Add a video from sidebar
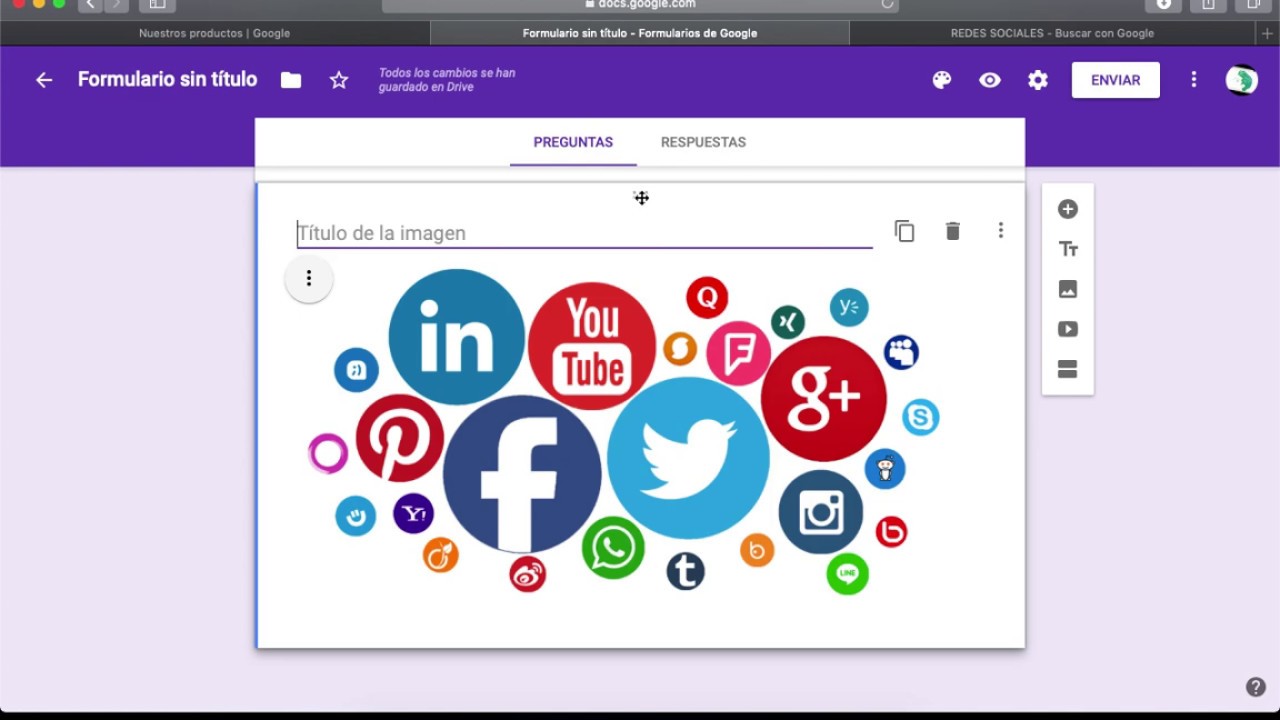The width and height of the screenshot is (1280, 720). (1068, 329)
